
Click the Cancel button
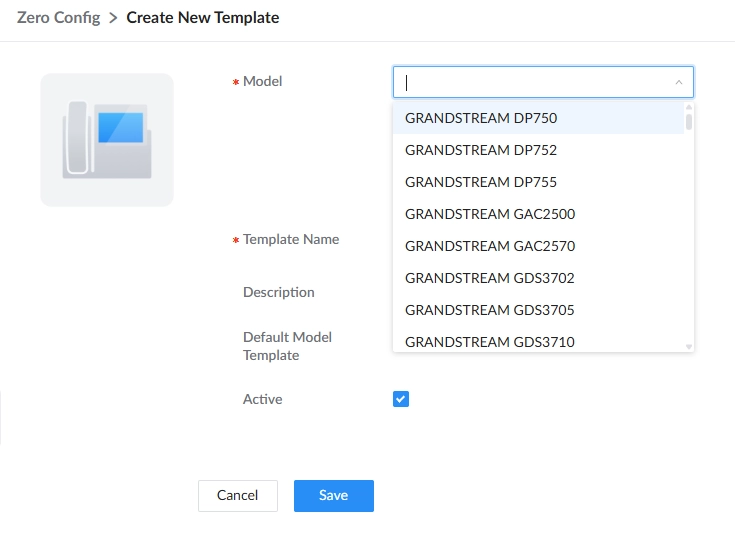tap(238, 496)
